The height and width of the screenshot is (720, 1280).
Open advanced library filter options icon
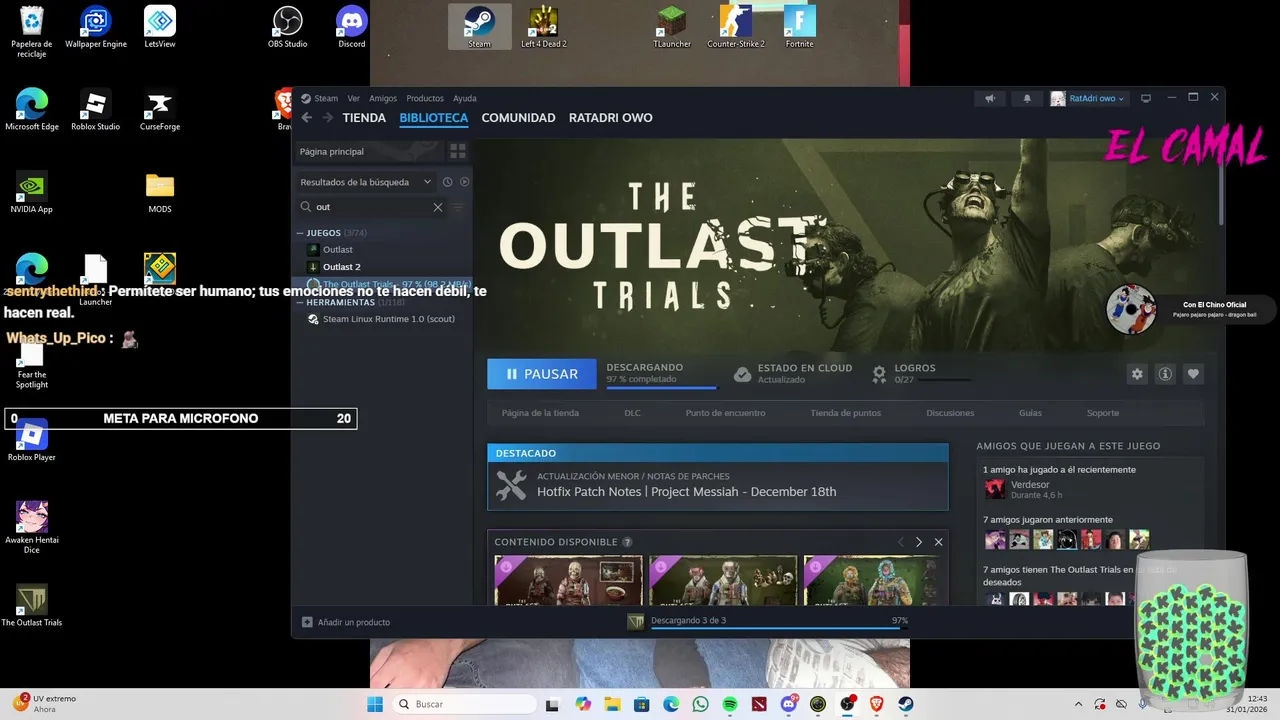458,207
